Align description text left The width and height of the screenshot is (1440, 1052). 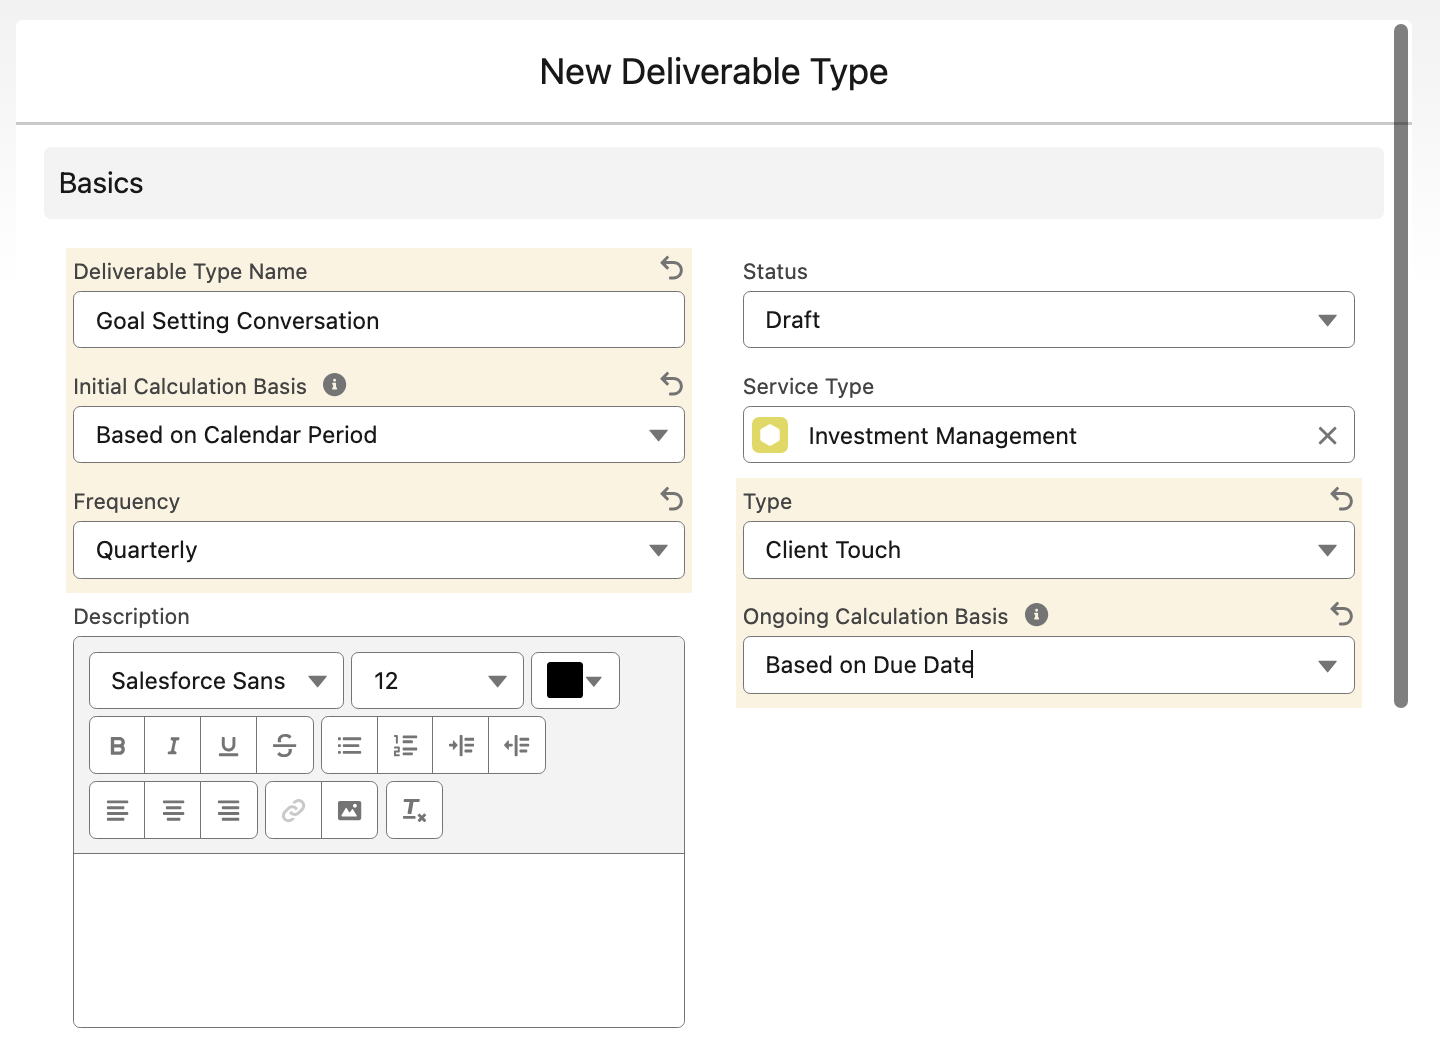pyautogui.click(x=117, y=810)
